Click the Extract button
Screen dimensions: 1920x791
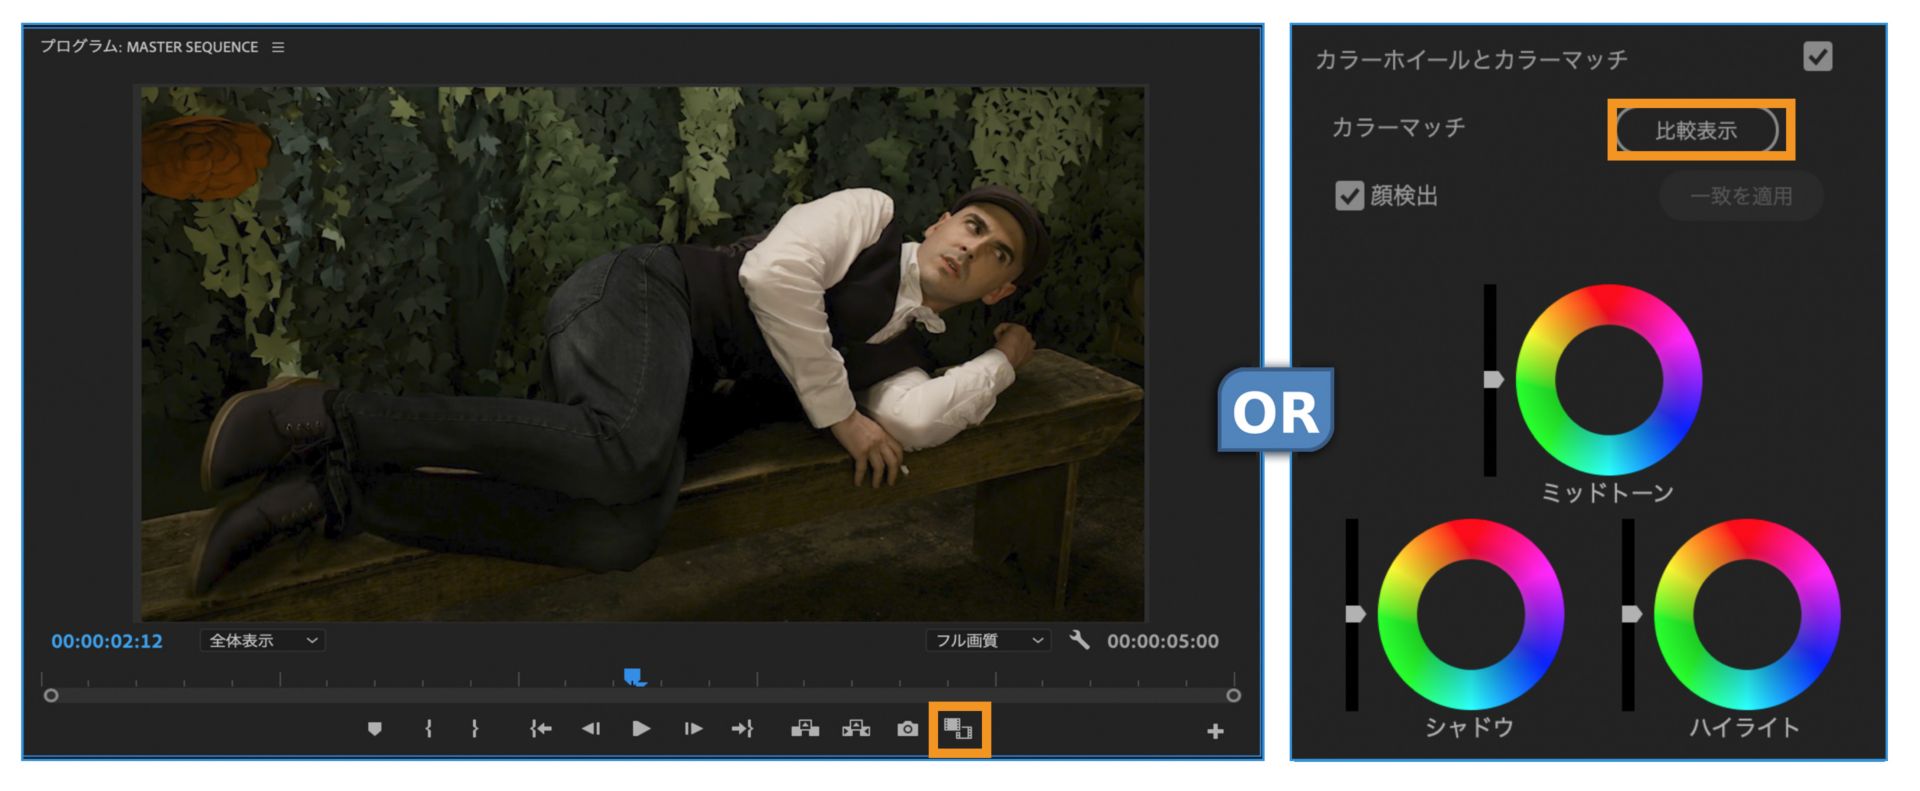856,729
